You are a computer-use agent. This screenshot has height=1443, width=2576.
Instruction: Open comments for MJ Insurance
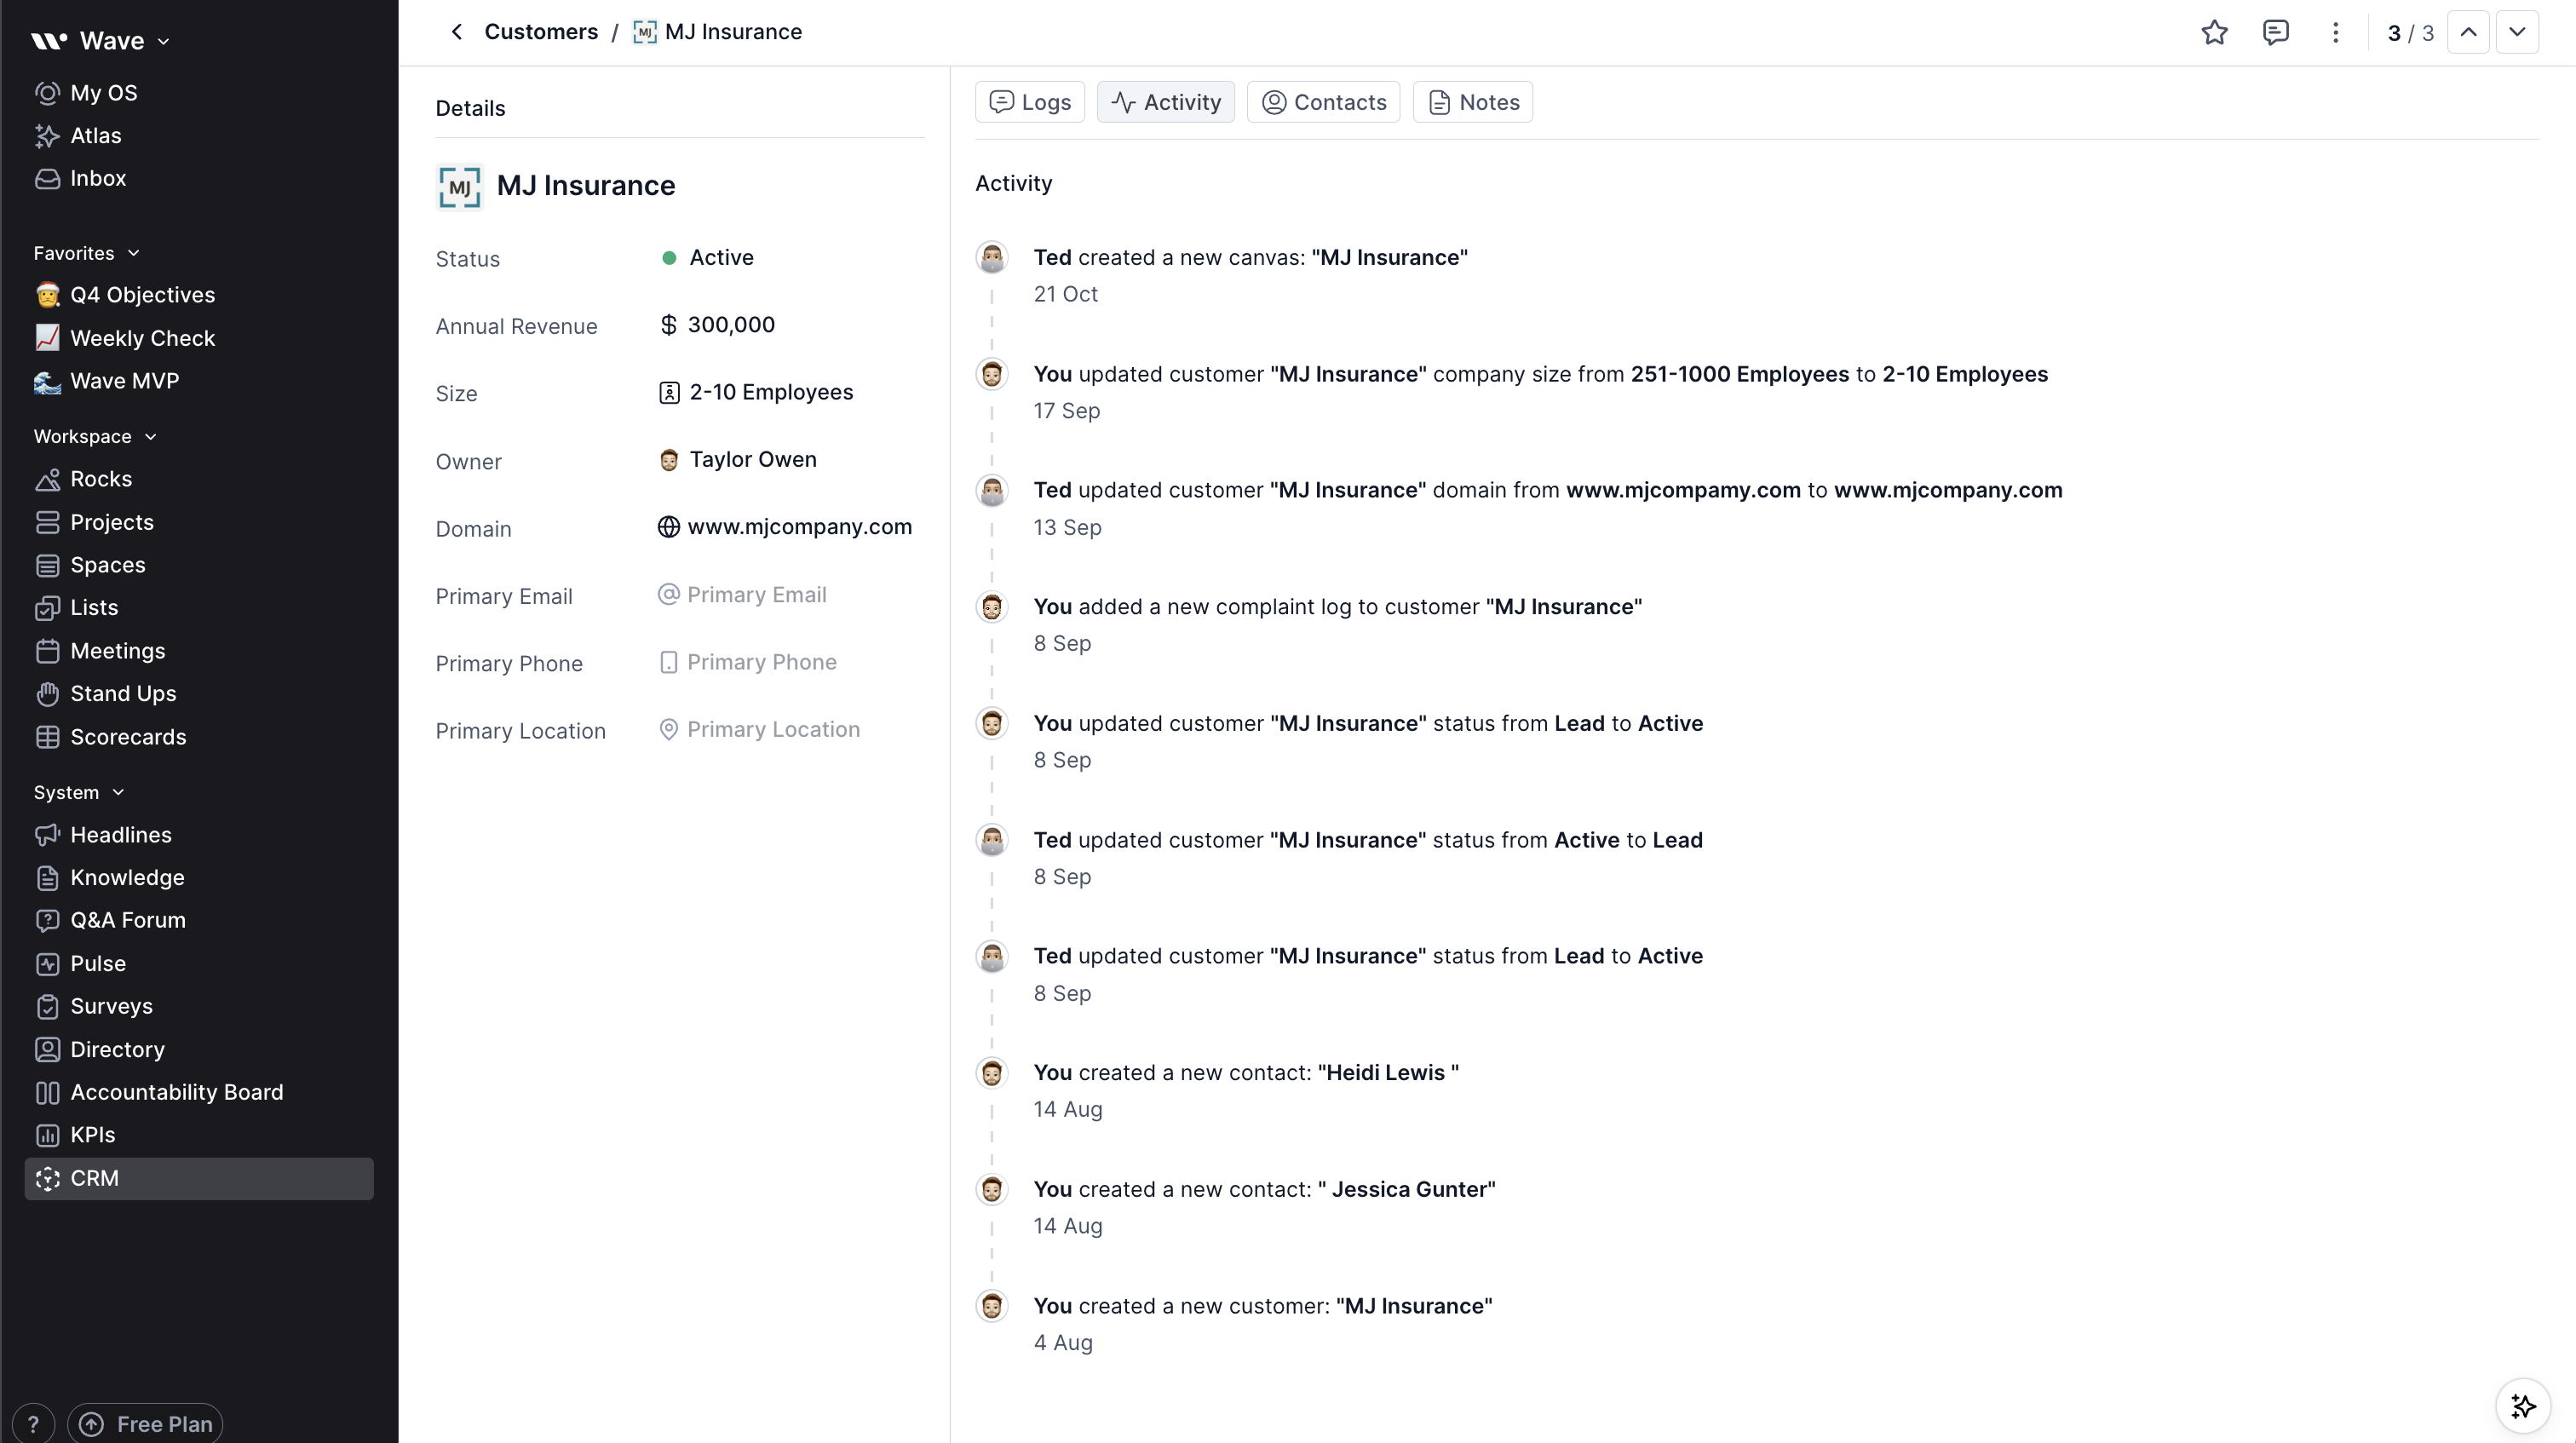tap(2275, 32)
